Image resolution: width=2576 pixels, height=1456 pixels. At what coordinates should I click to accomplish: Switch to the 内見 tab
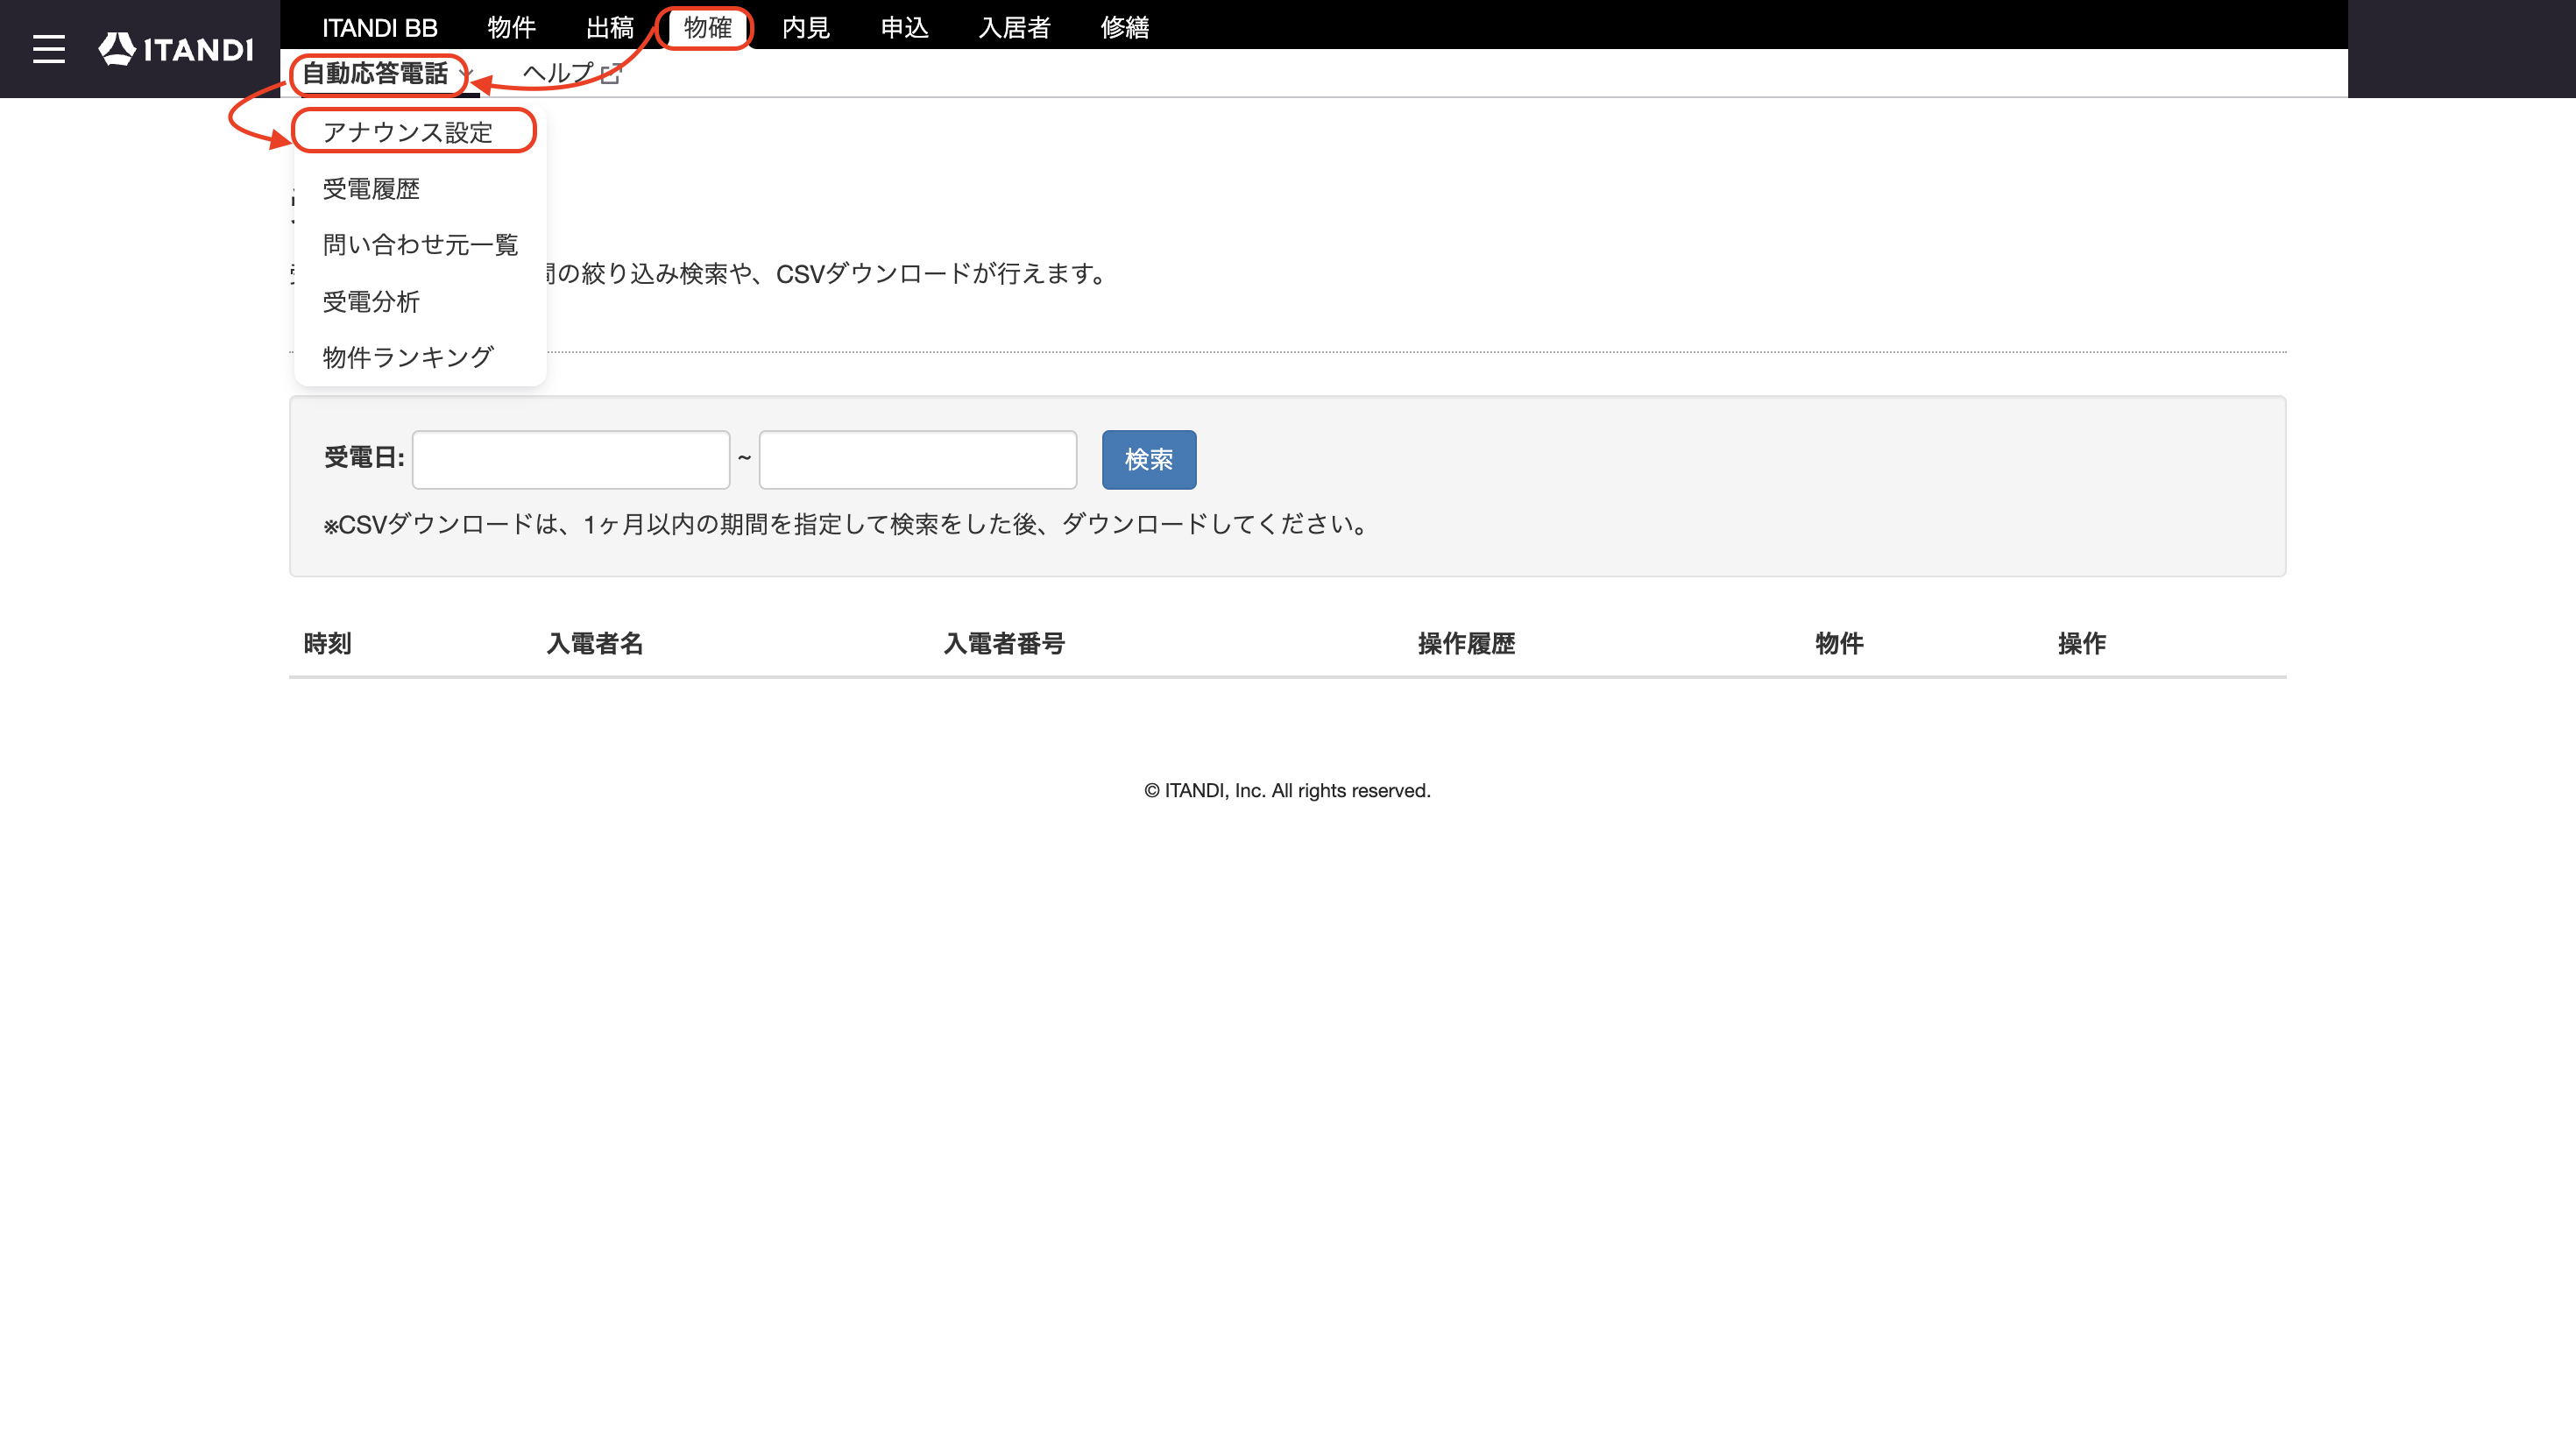tap(806, 27)
